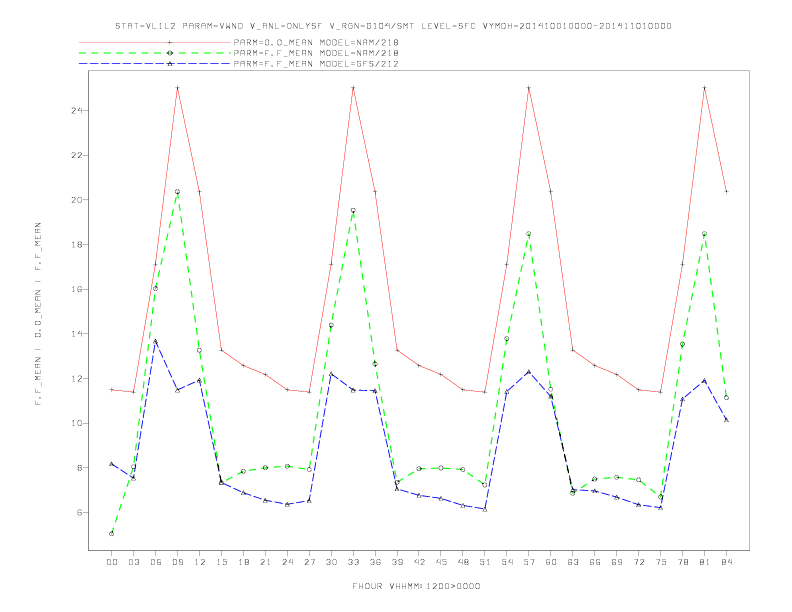Screen dimensions: 792x612
Task: Click the chart title starting with STAT=VL1L2
Action: point(393,26)
